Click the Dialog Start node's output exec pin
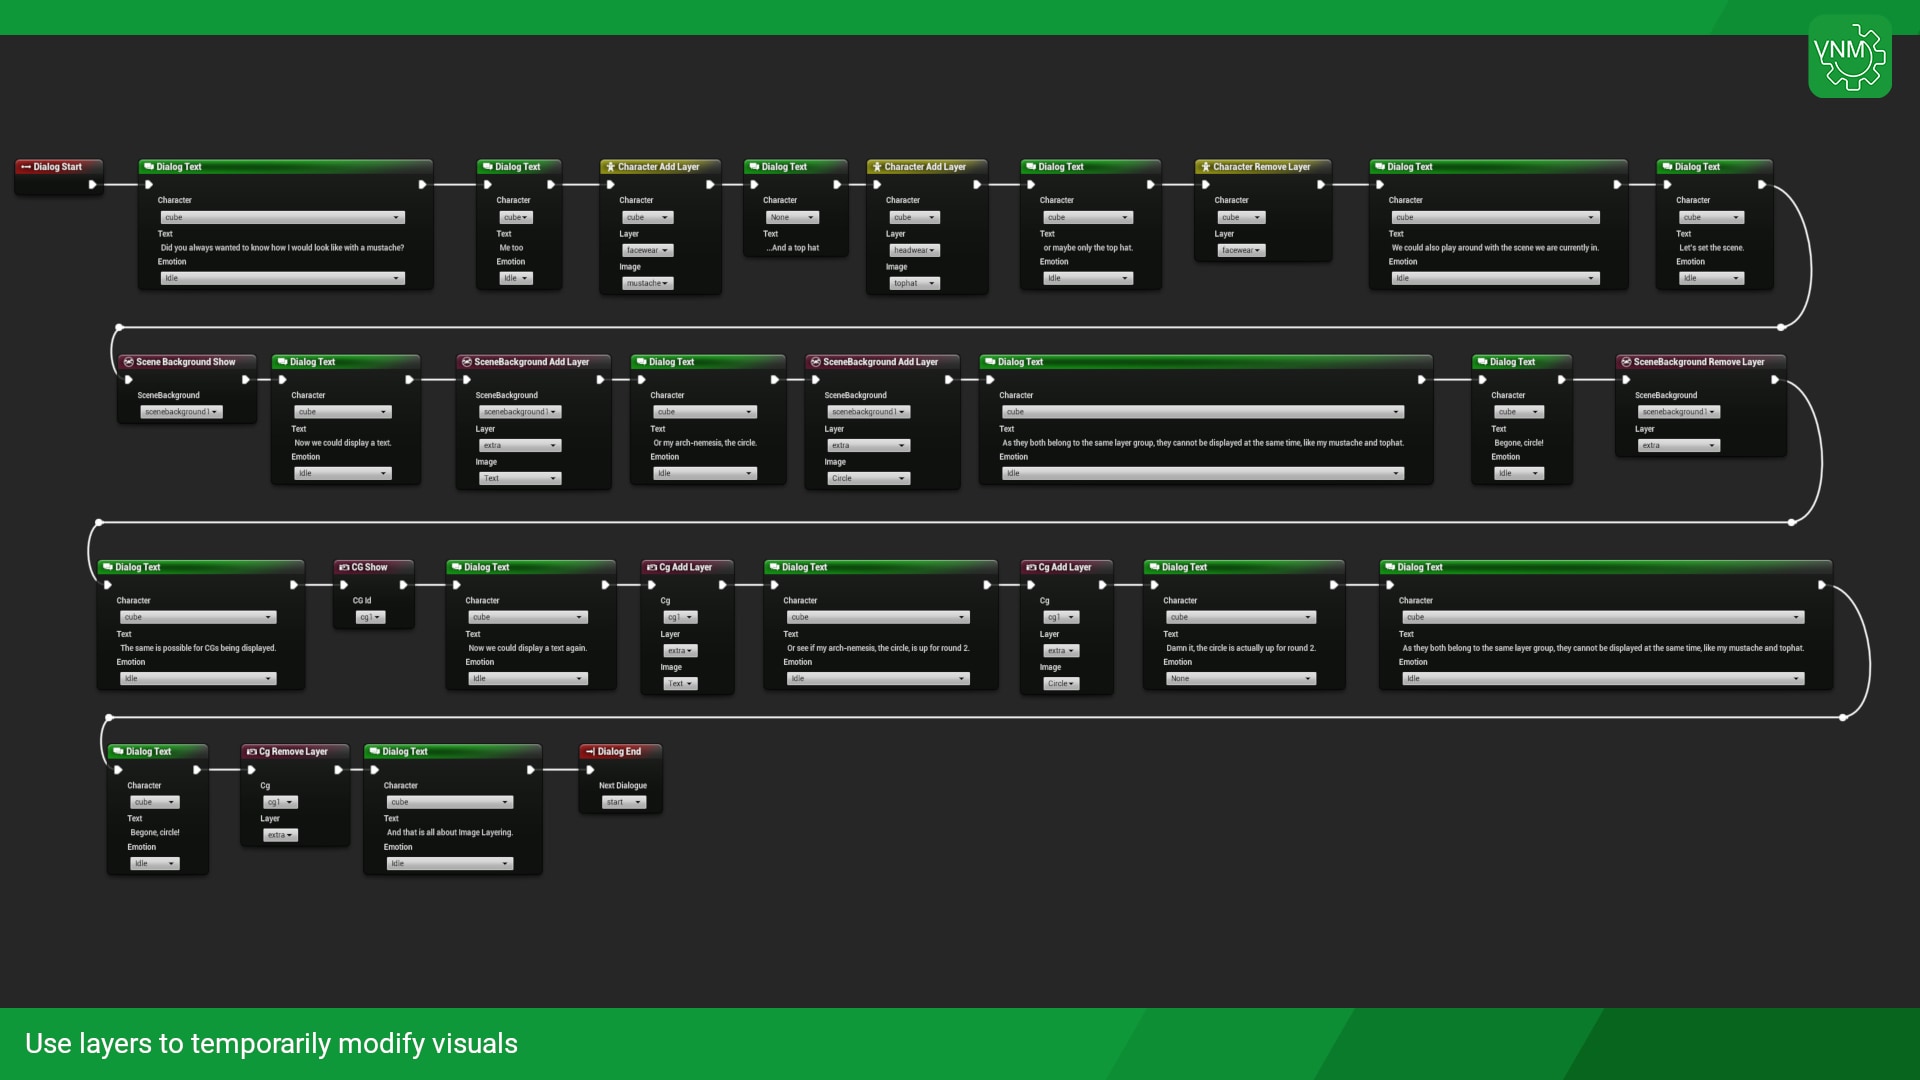Screen dimensions: 1920x1080 [x=92, y=185]
